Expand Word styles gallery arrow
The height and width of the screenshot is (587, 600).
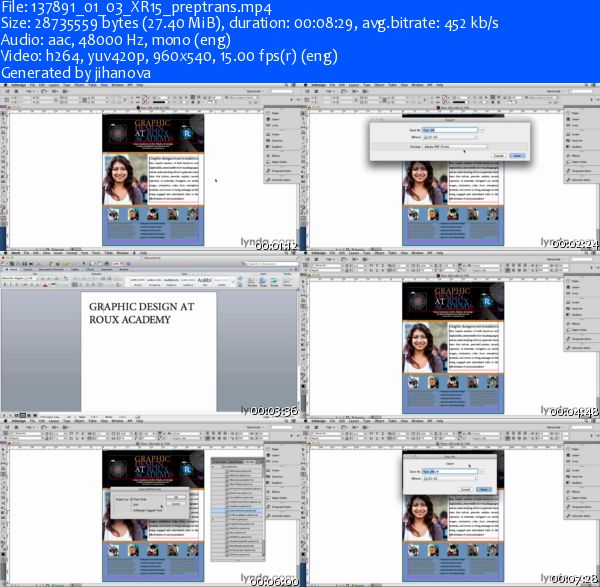click(234, 282)
